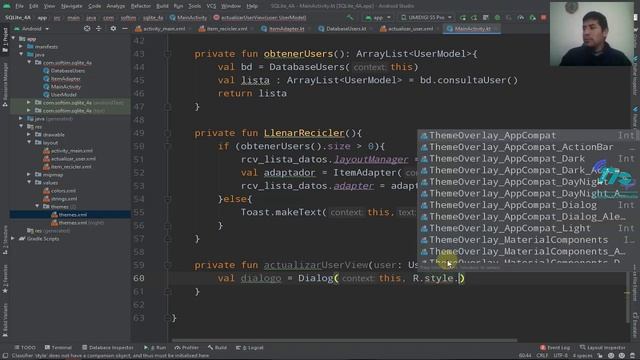The height and width of the screenshot is (360, 640).
Task: Open the TODO tool window
Action: [25, 348]
